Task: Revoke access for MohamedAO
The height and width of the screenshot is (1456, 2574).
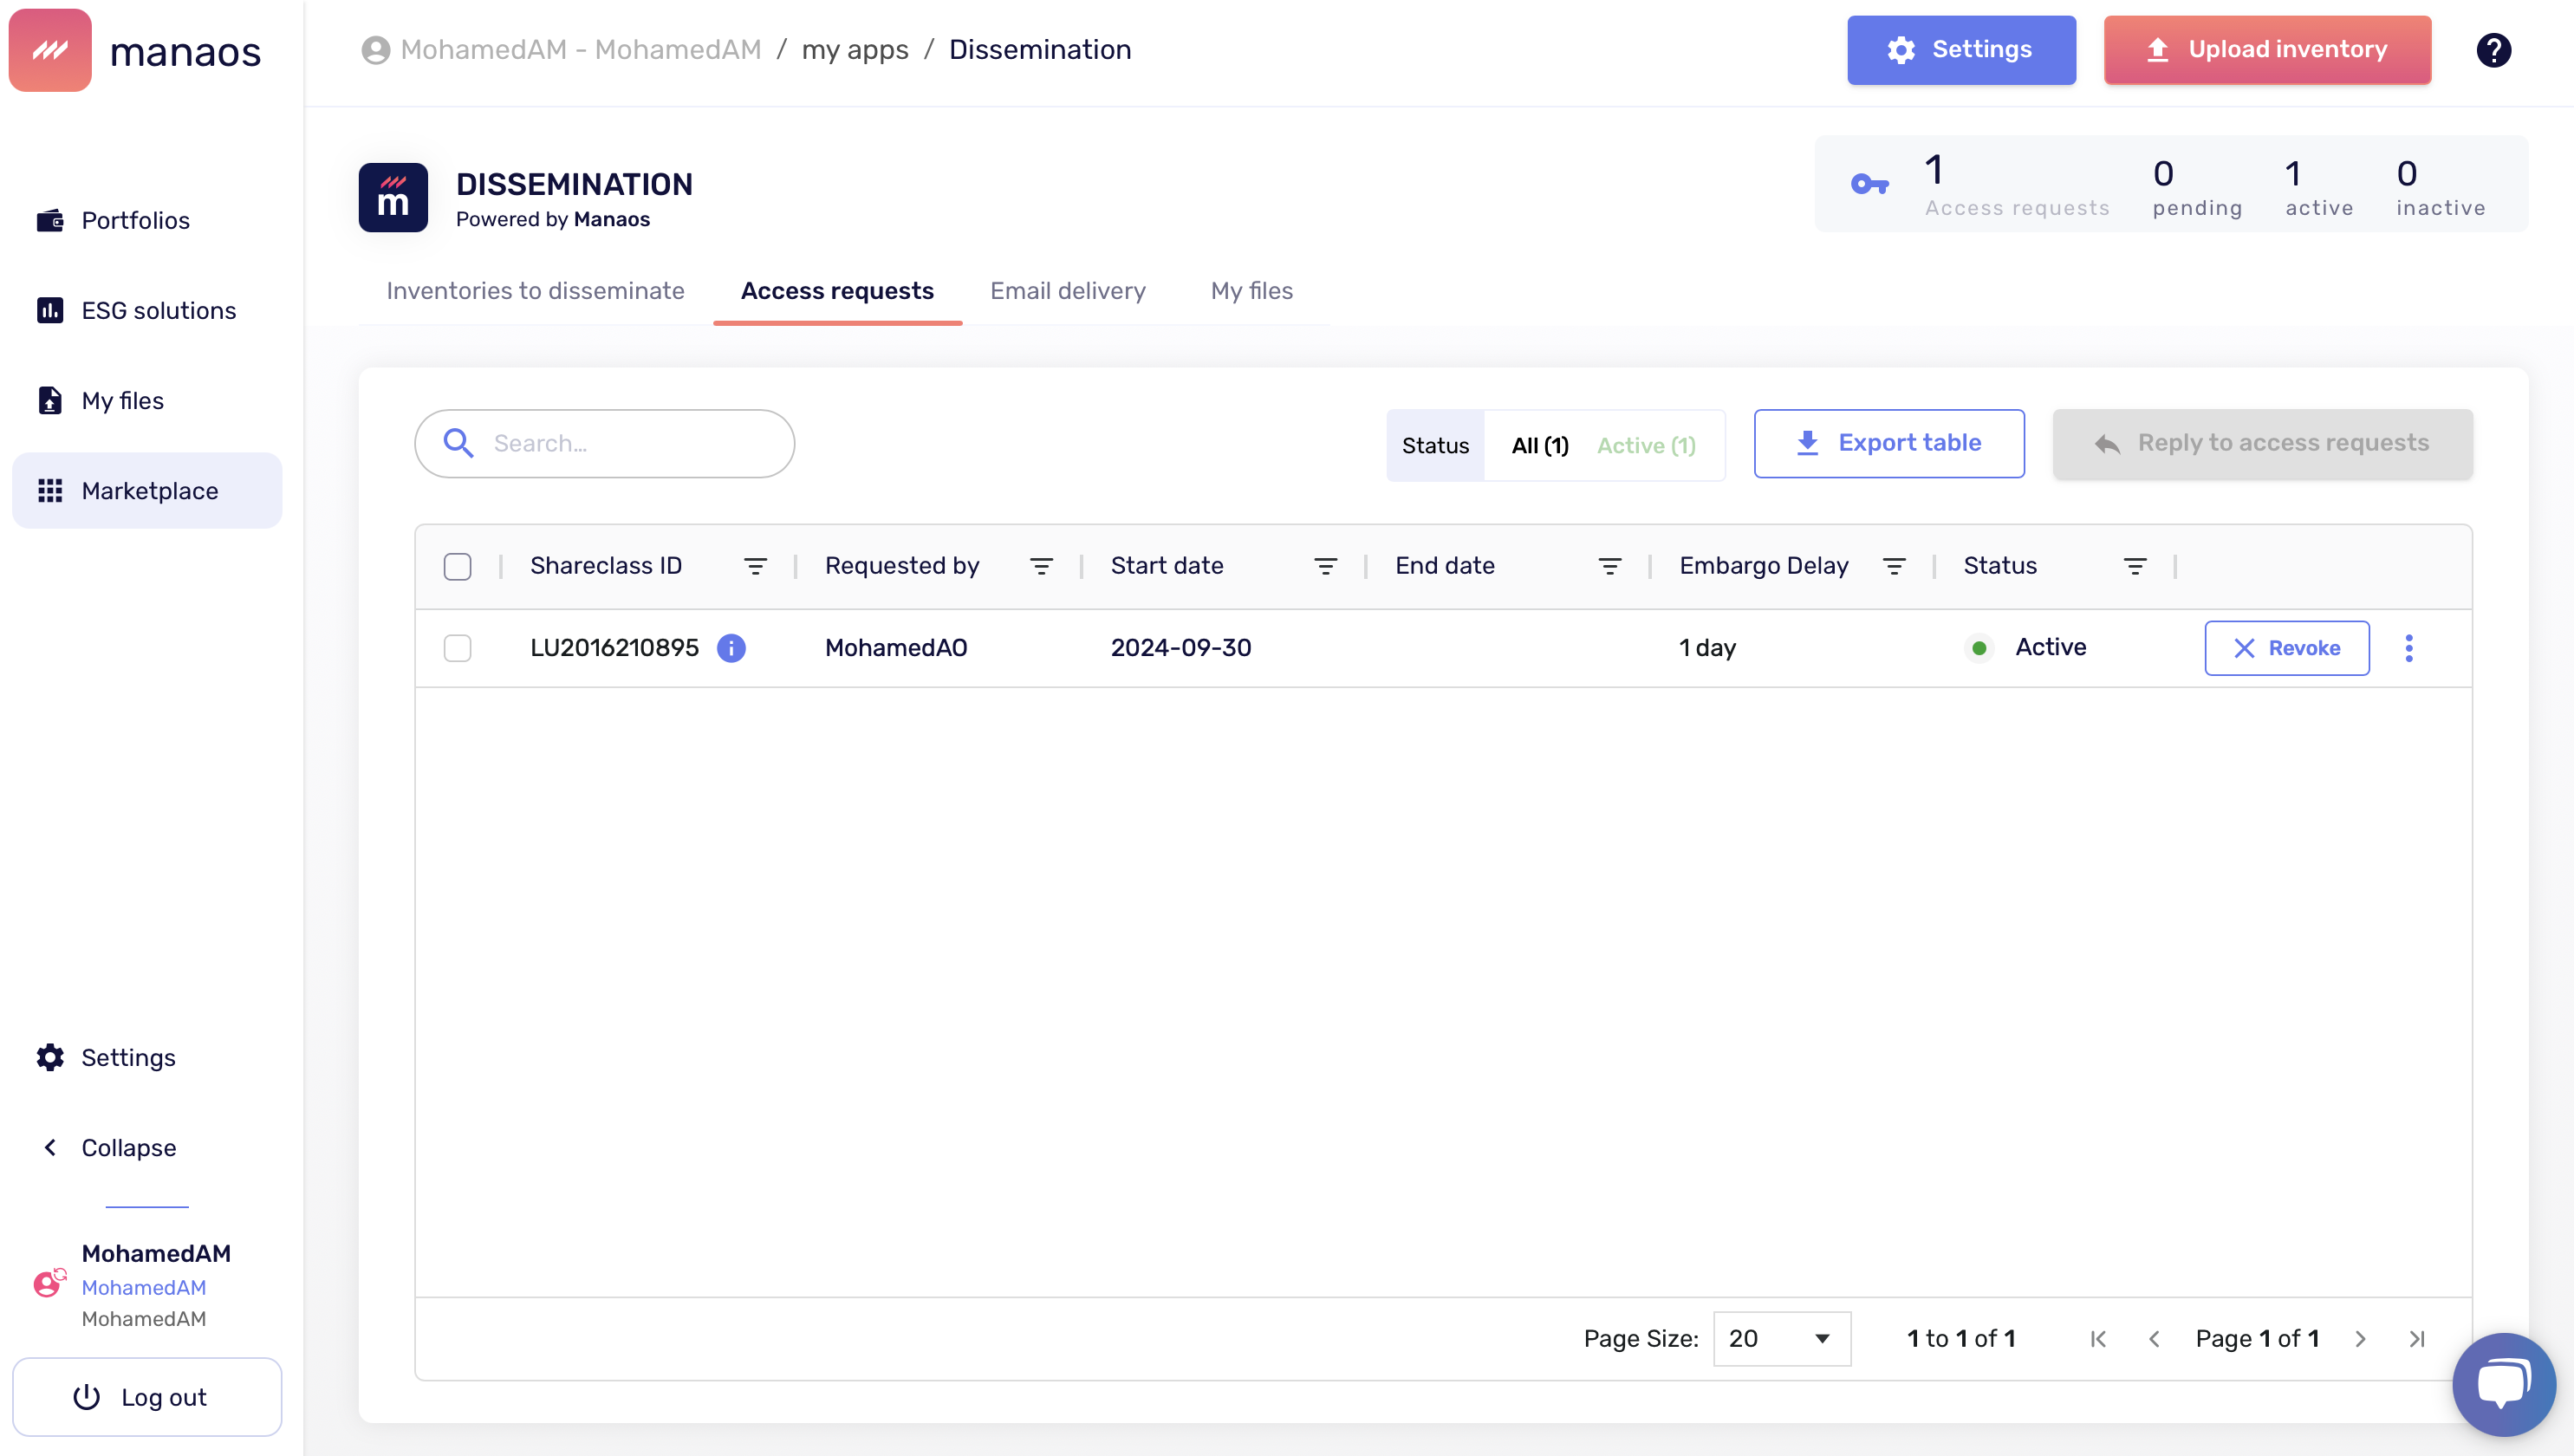Action: pyautogui.click(x=2286, y=648)
